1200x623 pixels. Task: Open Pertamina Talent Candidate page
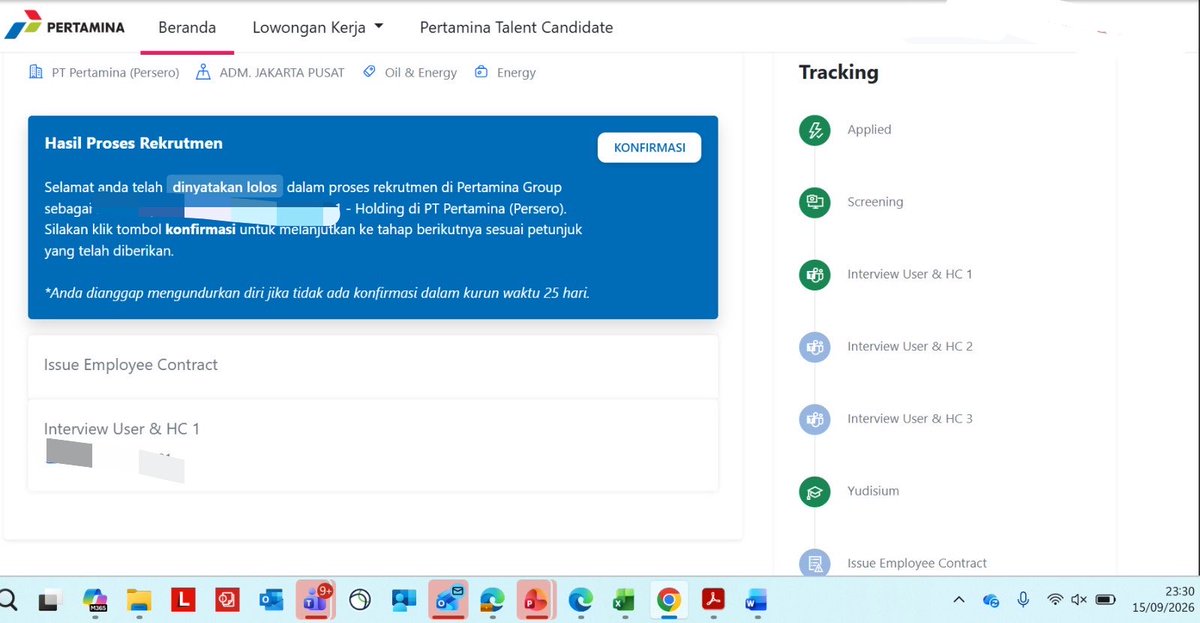click(x=516, y=28)
